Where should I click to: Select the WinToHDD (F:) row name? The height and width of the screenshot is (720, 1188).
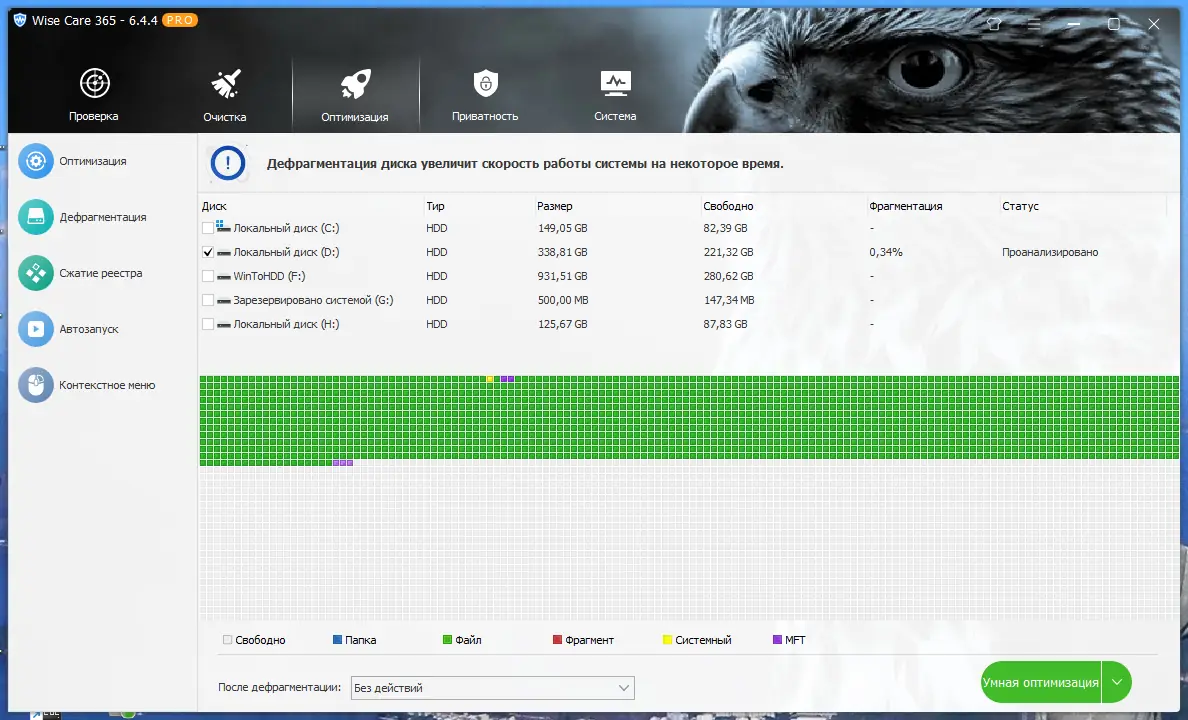pos(269,277)
